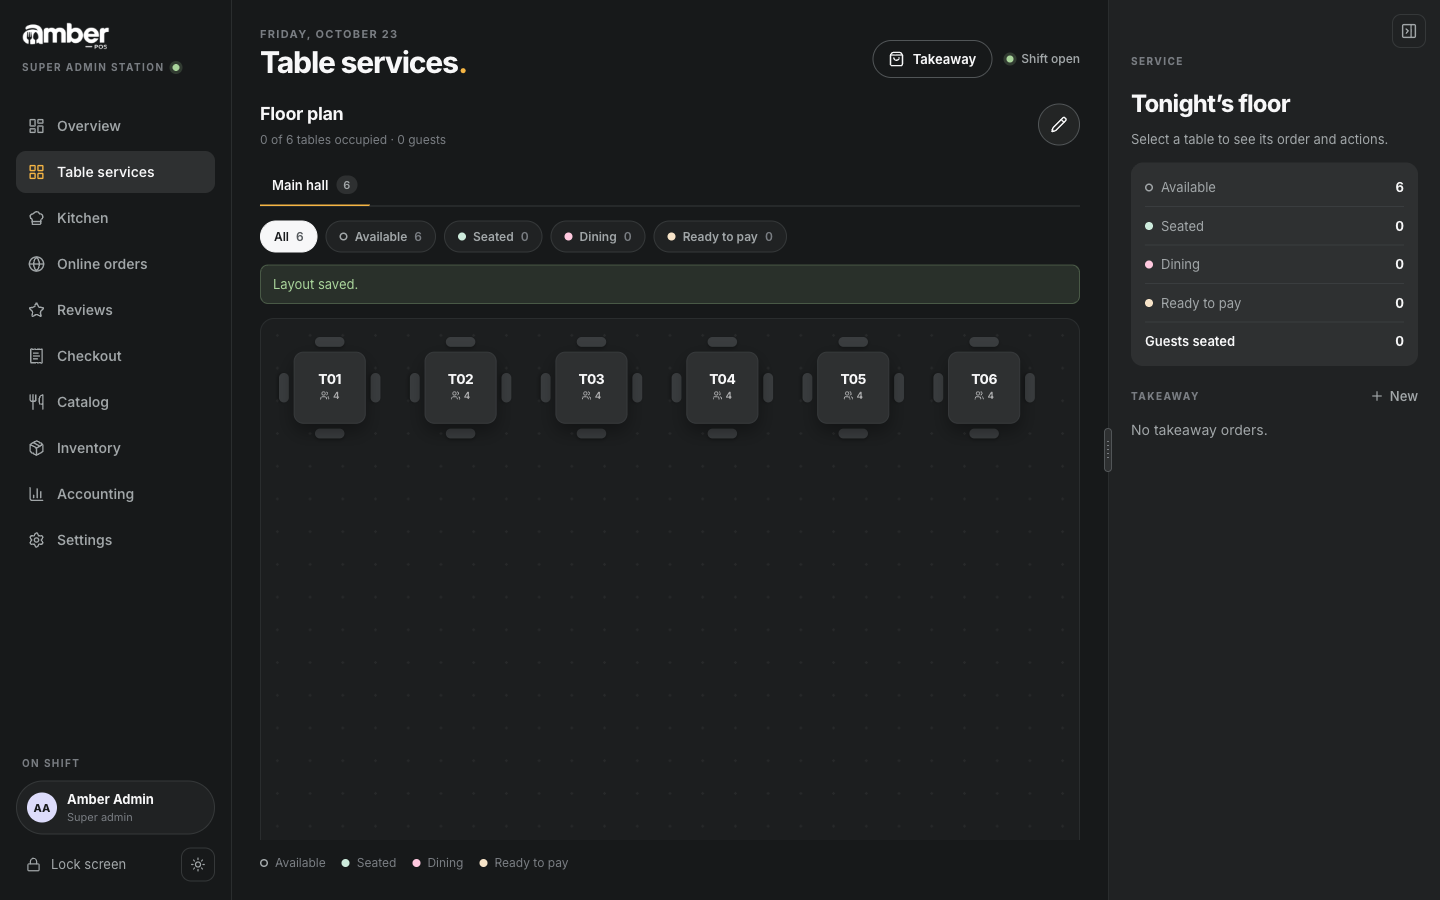The height and width of the screenshot is (900, 1440).
Task: Click the pencil edit floor plan icon
Action: (x=1059, y=125)
